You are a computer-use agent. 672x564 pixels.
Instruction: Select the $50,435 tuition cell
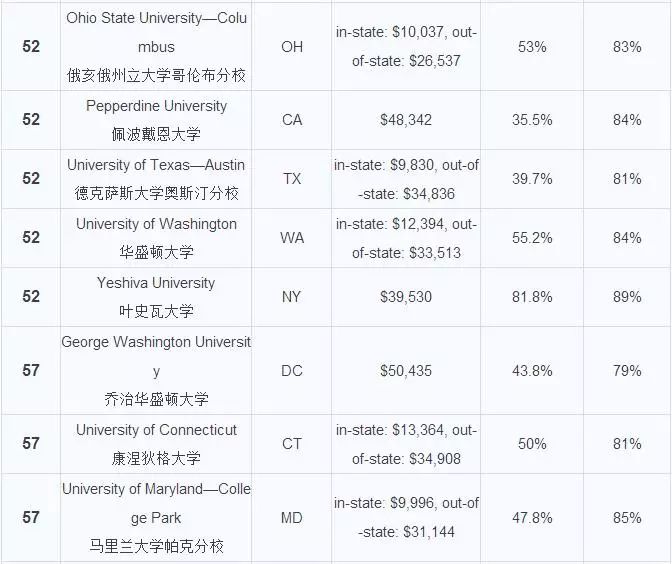(406, 371)
